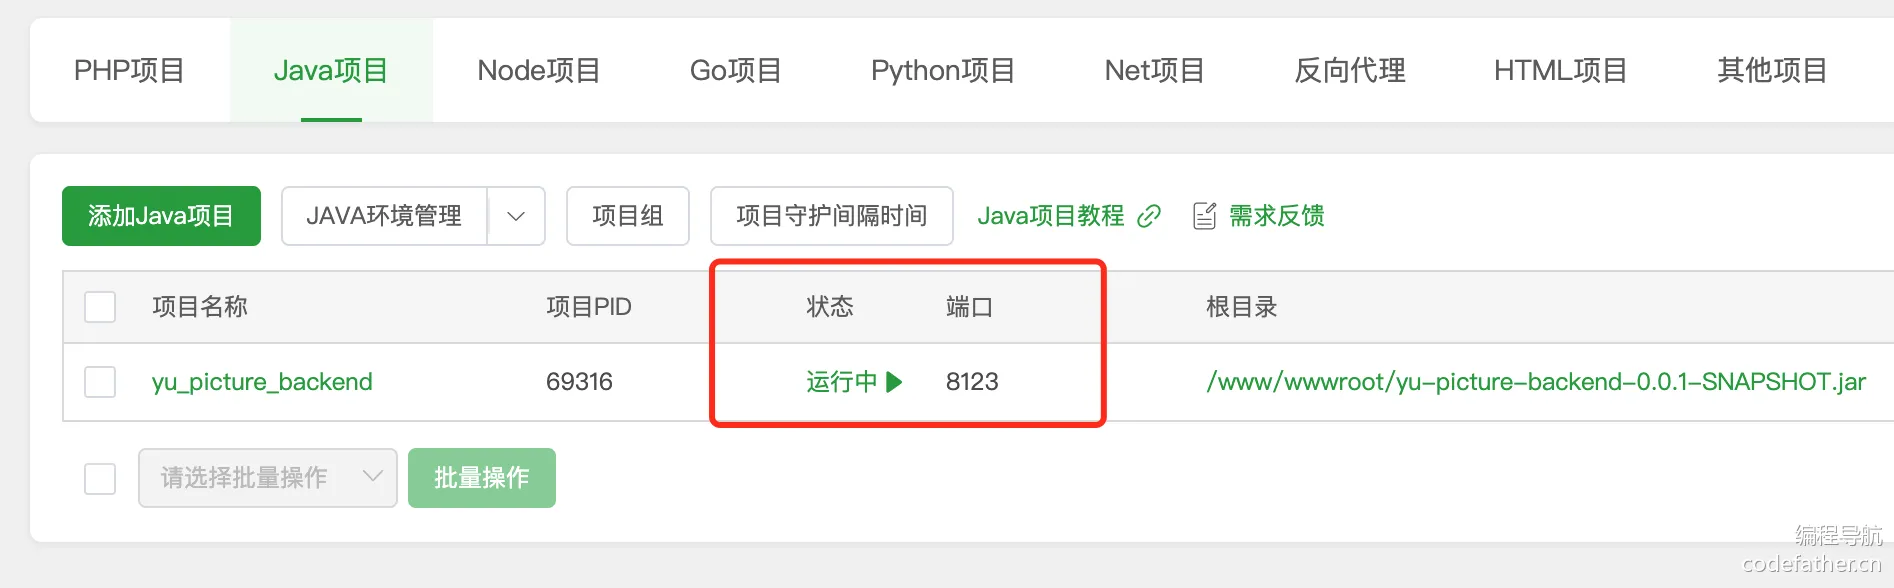Open the yu_picture_backend project name link

pos(262,382)
